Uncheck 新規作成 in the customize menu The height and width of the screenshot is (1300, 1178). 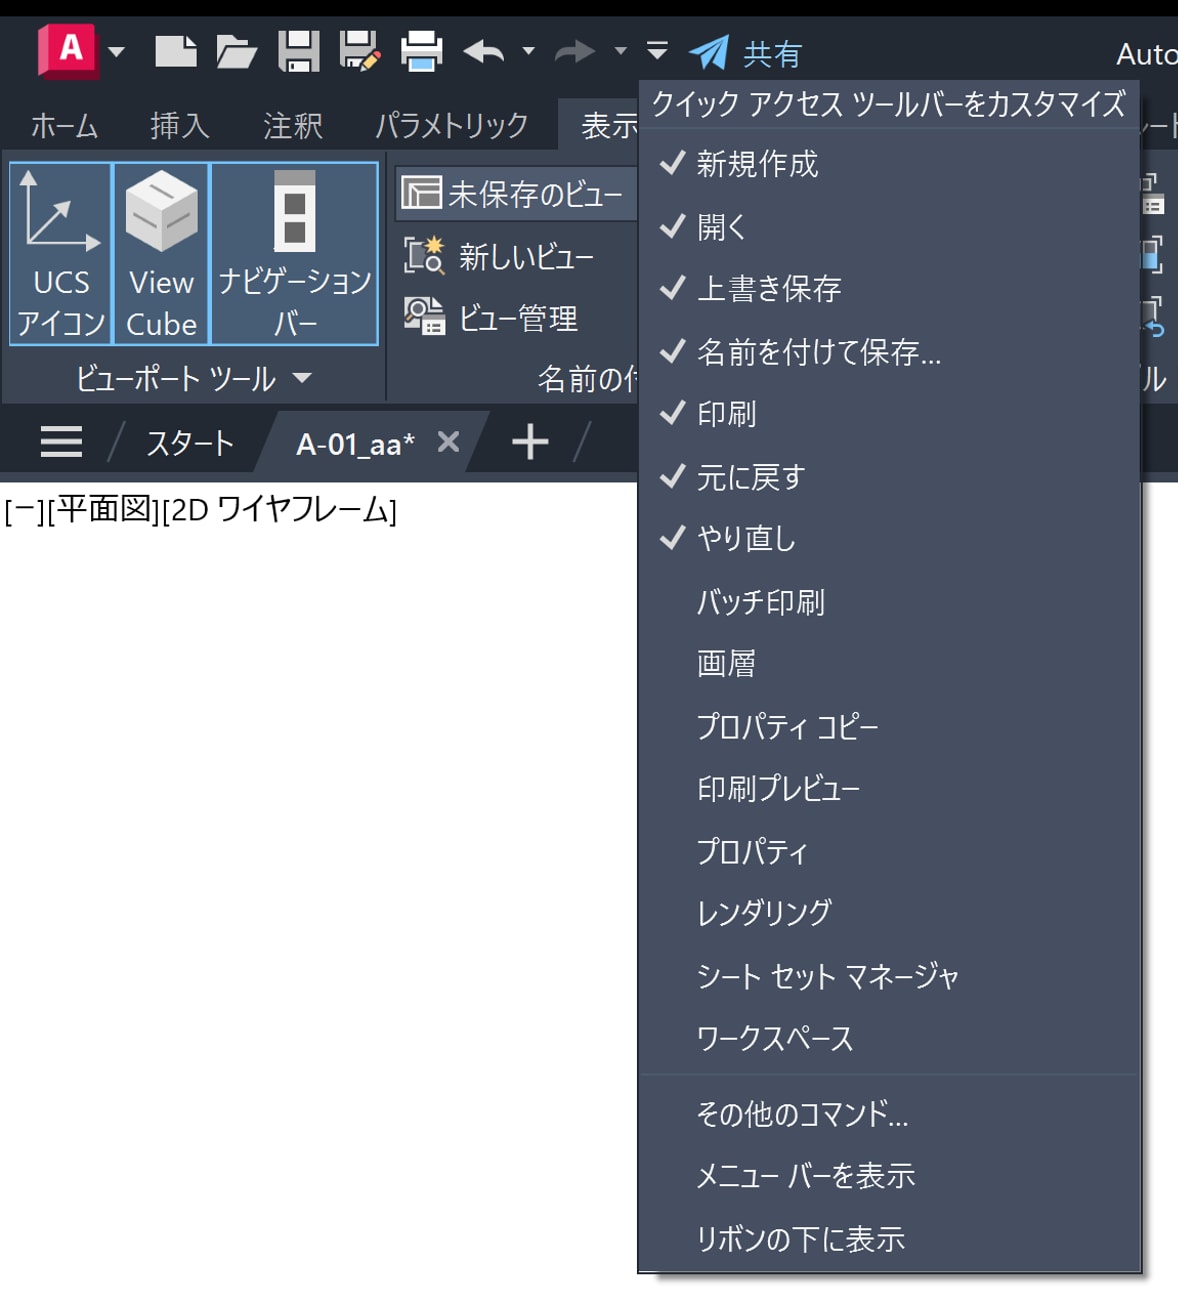(x=757, y=164)
